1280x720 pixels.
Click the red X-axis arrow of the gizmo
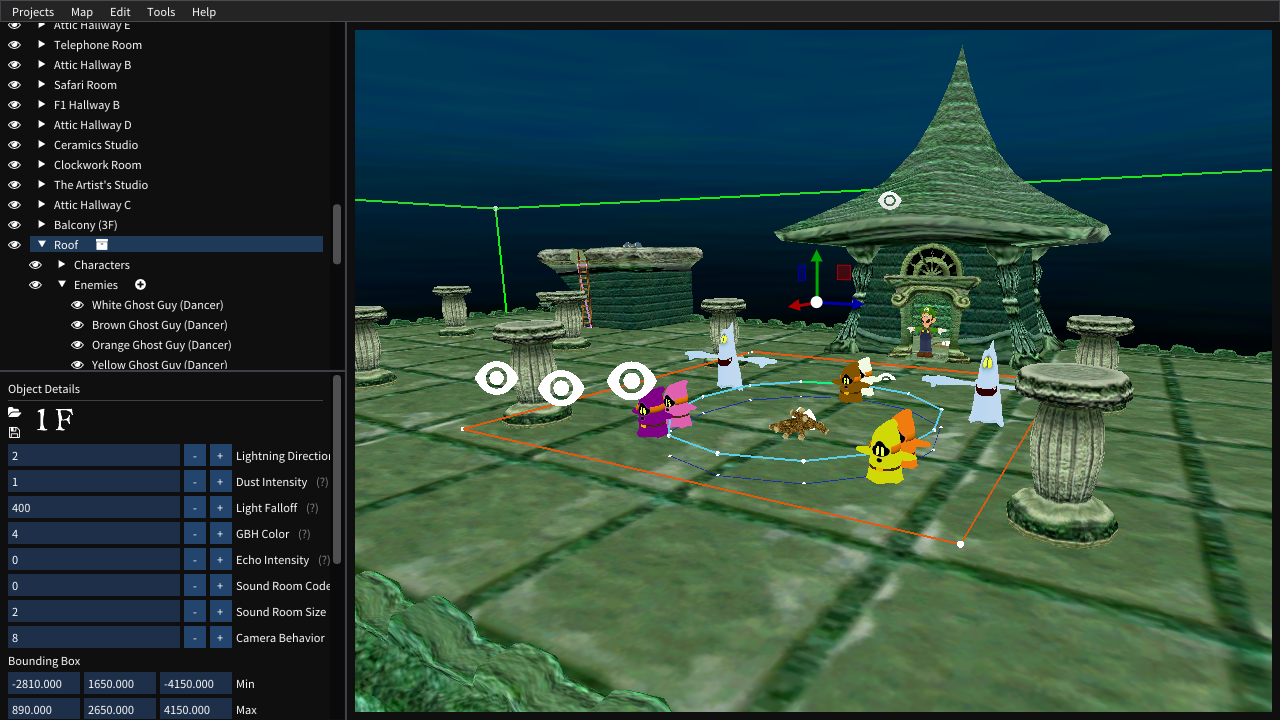click(797, 305)
